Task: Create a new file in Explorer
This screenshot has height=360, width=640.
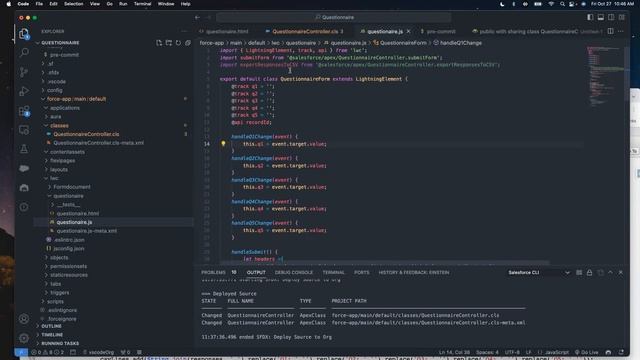Action: (x=159, y=43)
